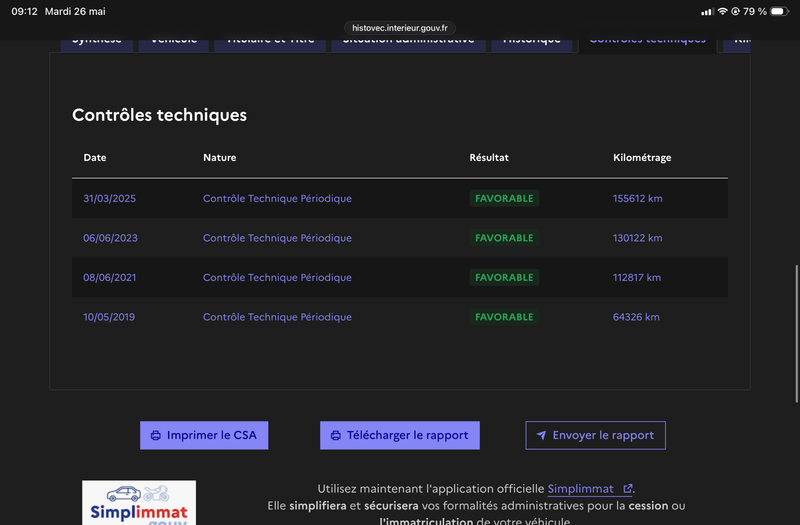Viewport: 800px width, 525px height.
Task: Click the printer icon on Télécharger le rapport
Action: (336, 435)
